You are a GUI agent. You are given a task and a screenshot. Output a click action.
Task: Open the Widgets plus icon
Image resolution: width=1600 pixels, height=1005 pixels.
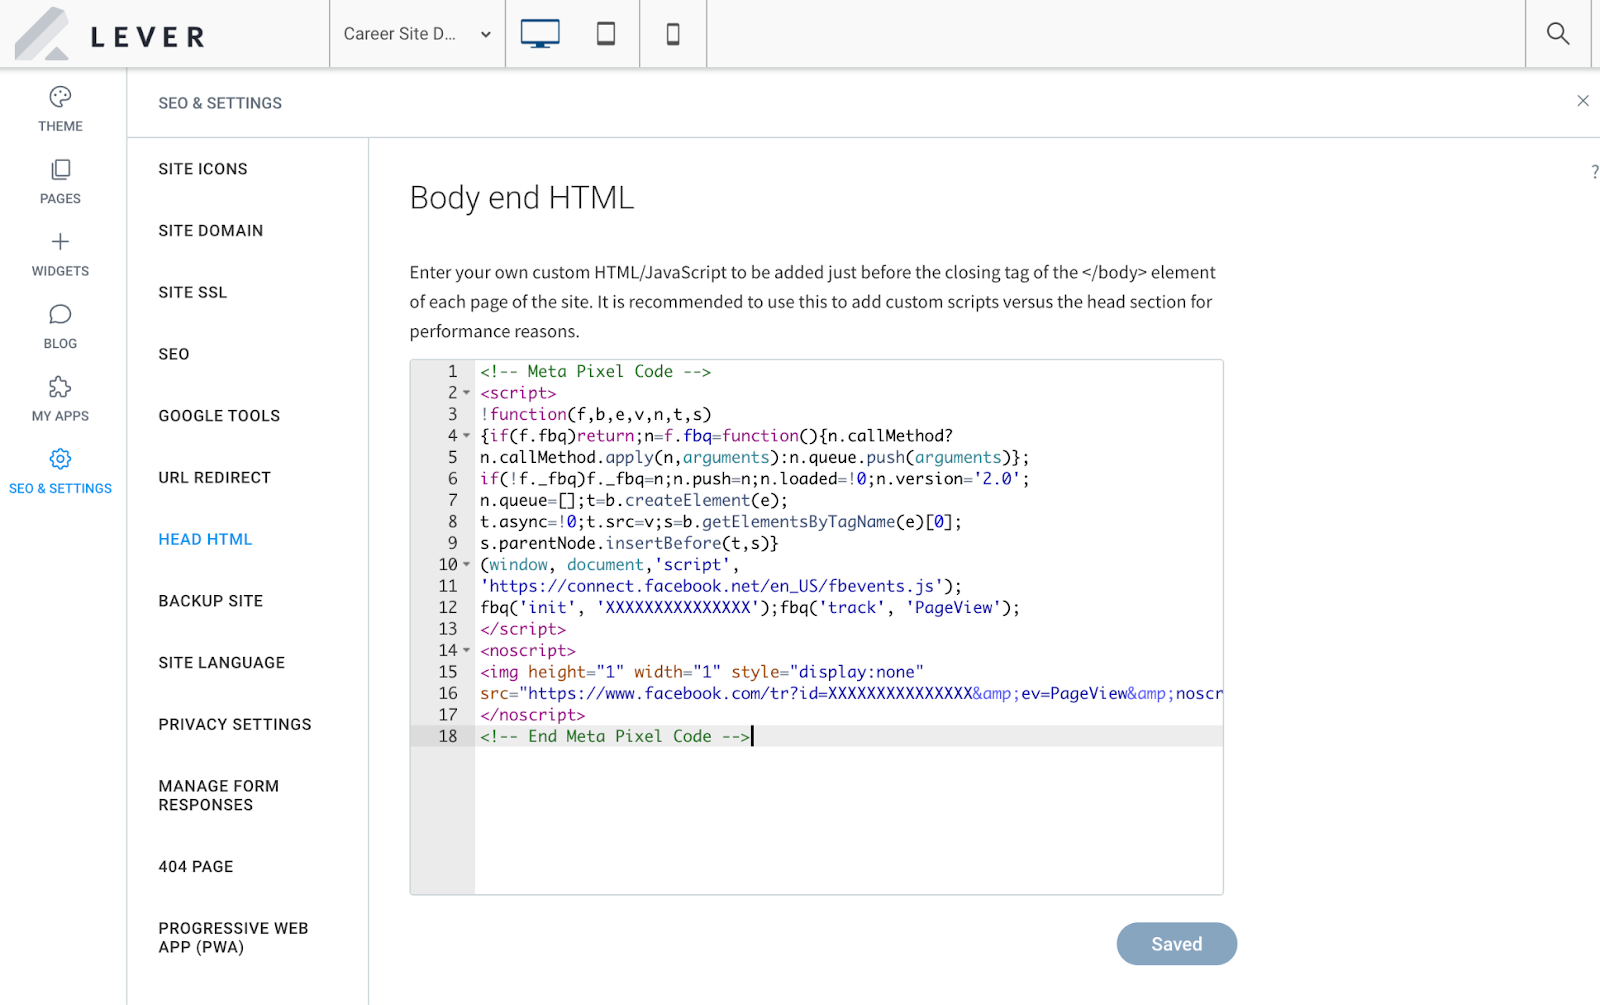tap(60, 242)
